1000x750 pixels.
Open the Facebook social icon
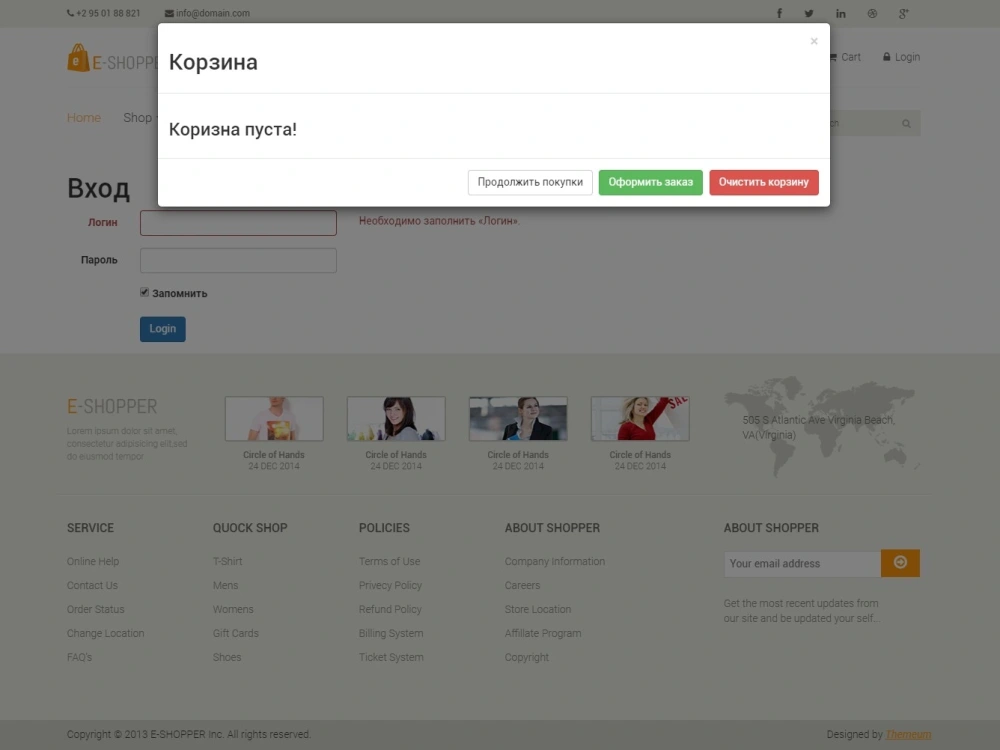tap(779, 13)
